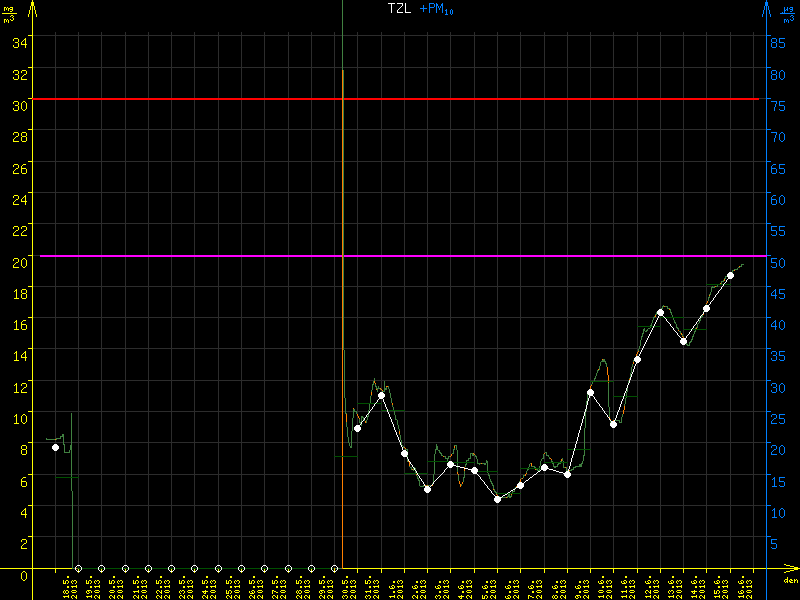The width and height of the screenshot is (800, 600).
Task: Click the orange vertical marker line
Action: click(343, 300)
